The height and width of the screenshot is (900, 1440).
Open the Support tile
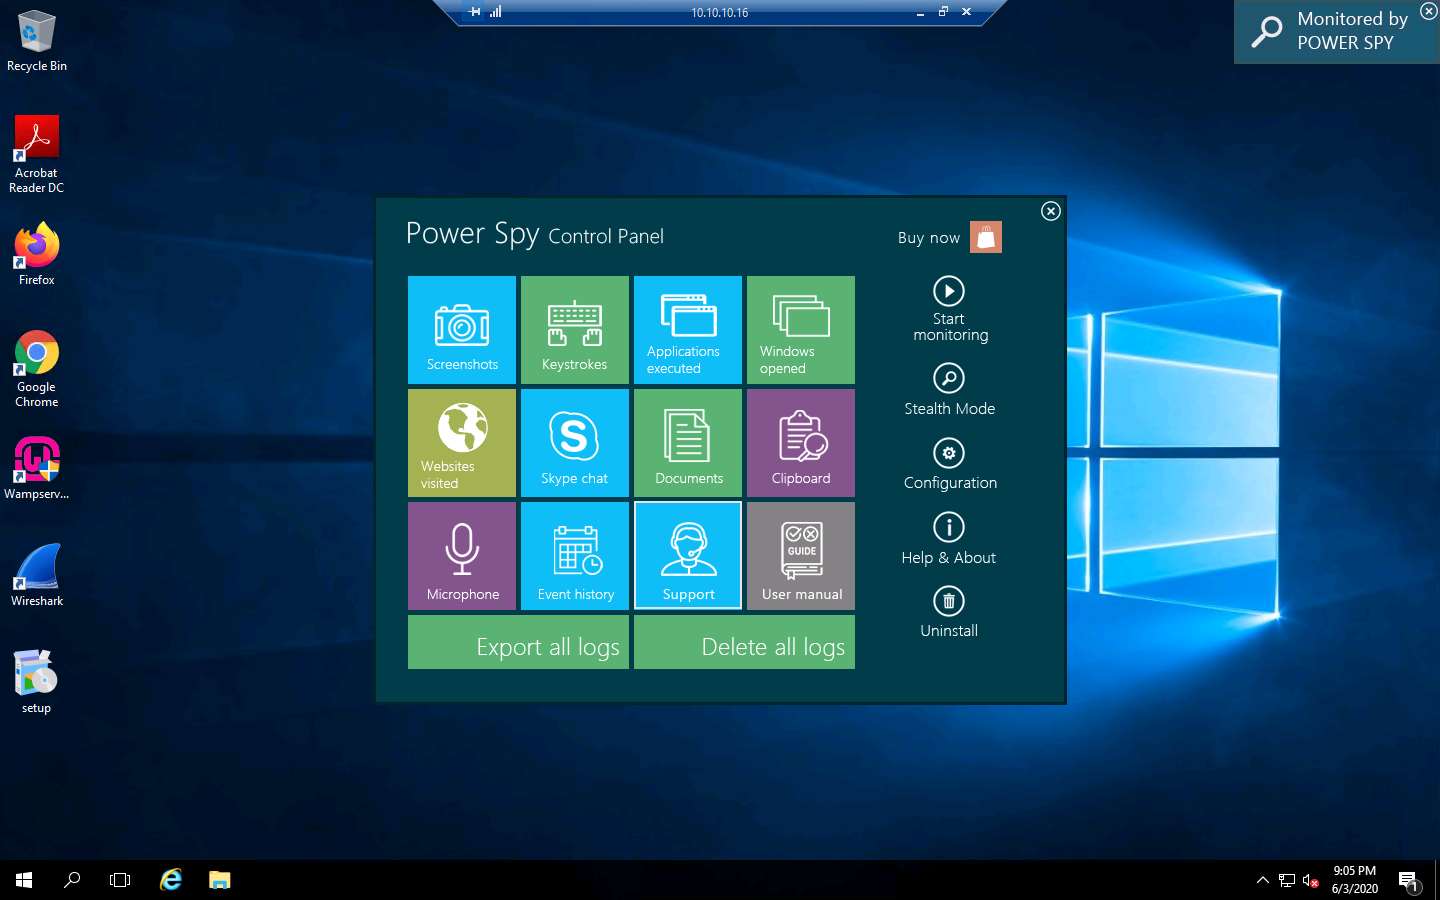(x=688, y=556)
